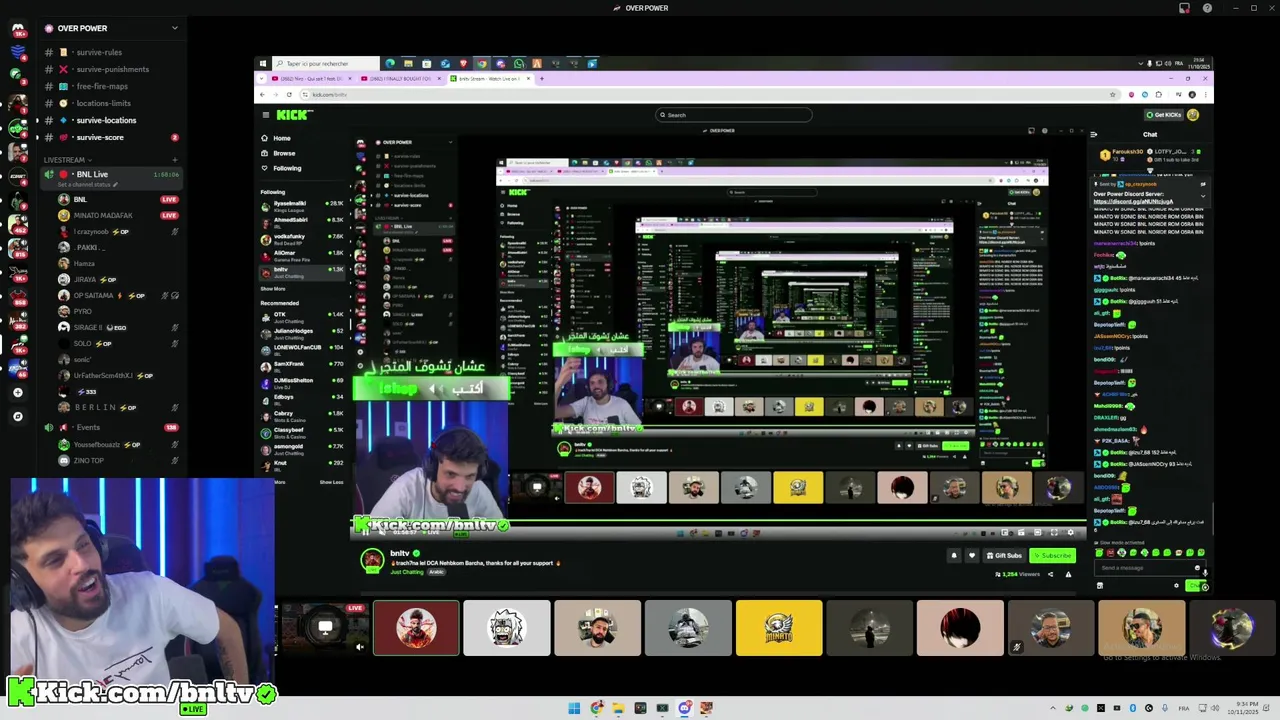Open Chrome on bottom taskbar
The image size is (1280, 720).
(x=596, y=709)
